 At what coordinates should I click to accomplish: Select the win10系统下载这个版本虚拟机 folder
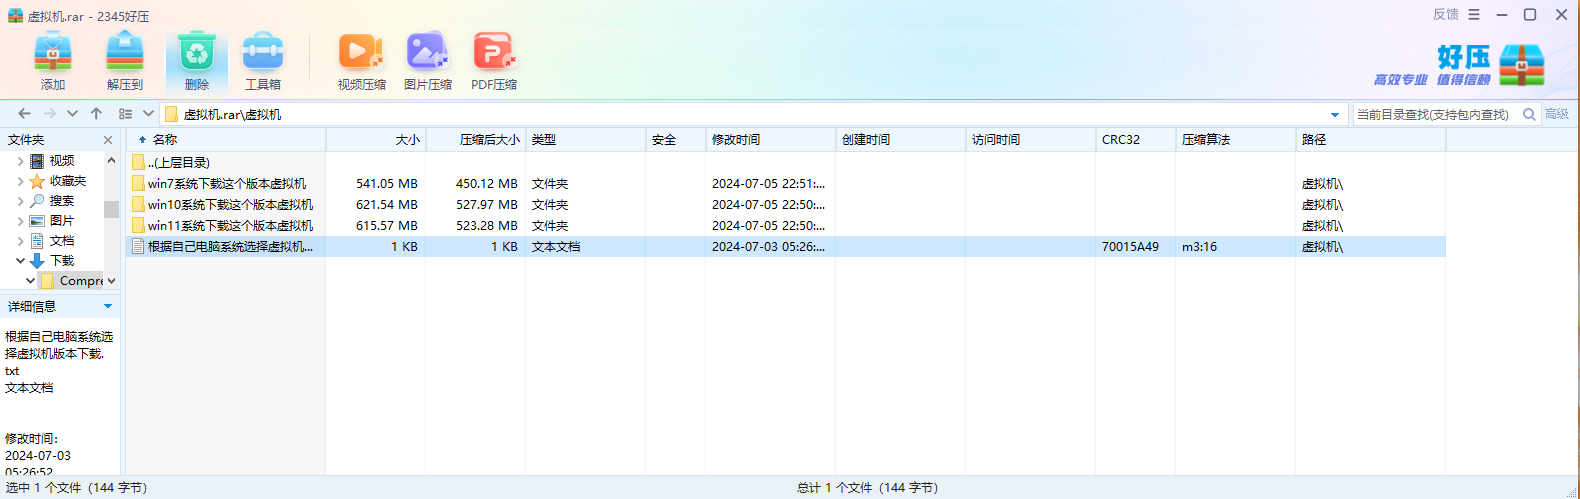click(786, 205)
